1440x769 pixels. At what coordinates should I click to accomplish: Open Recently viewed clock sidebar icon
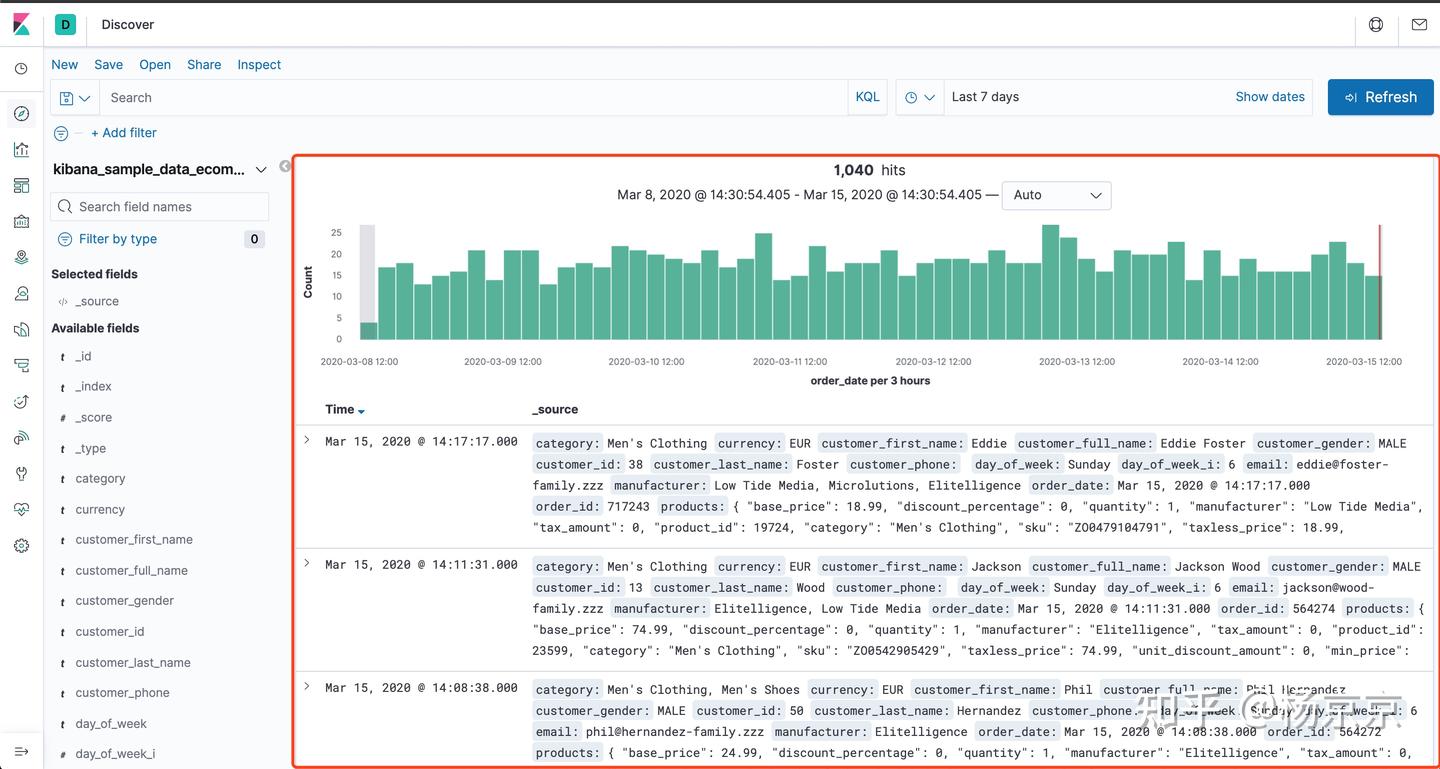[21, 69]
